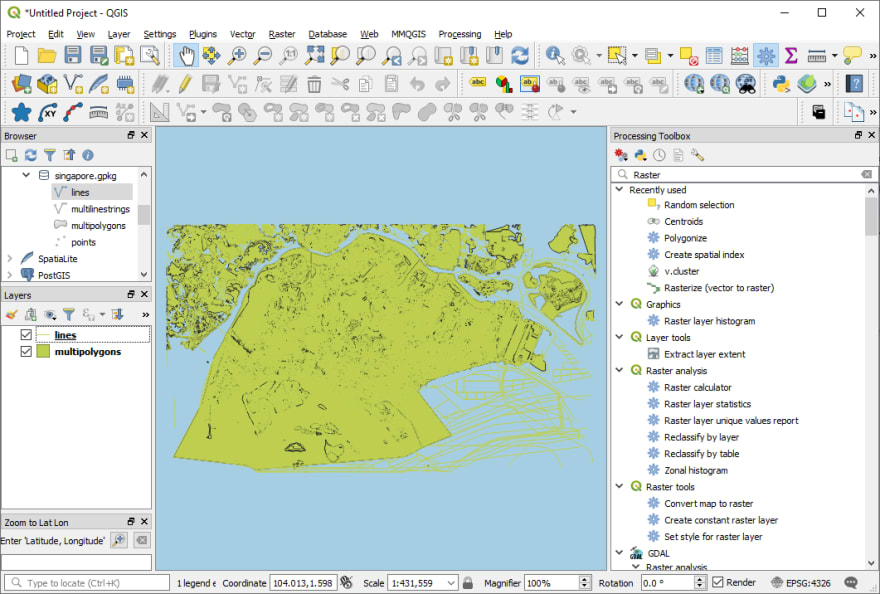Open the log messages speech bubble icon
Image resolution: width=880 pixels, height=594 pixels.
coord(851,583)
